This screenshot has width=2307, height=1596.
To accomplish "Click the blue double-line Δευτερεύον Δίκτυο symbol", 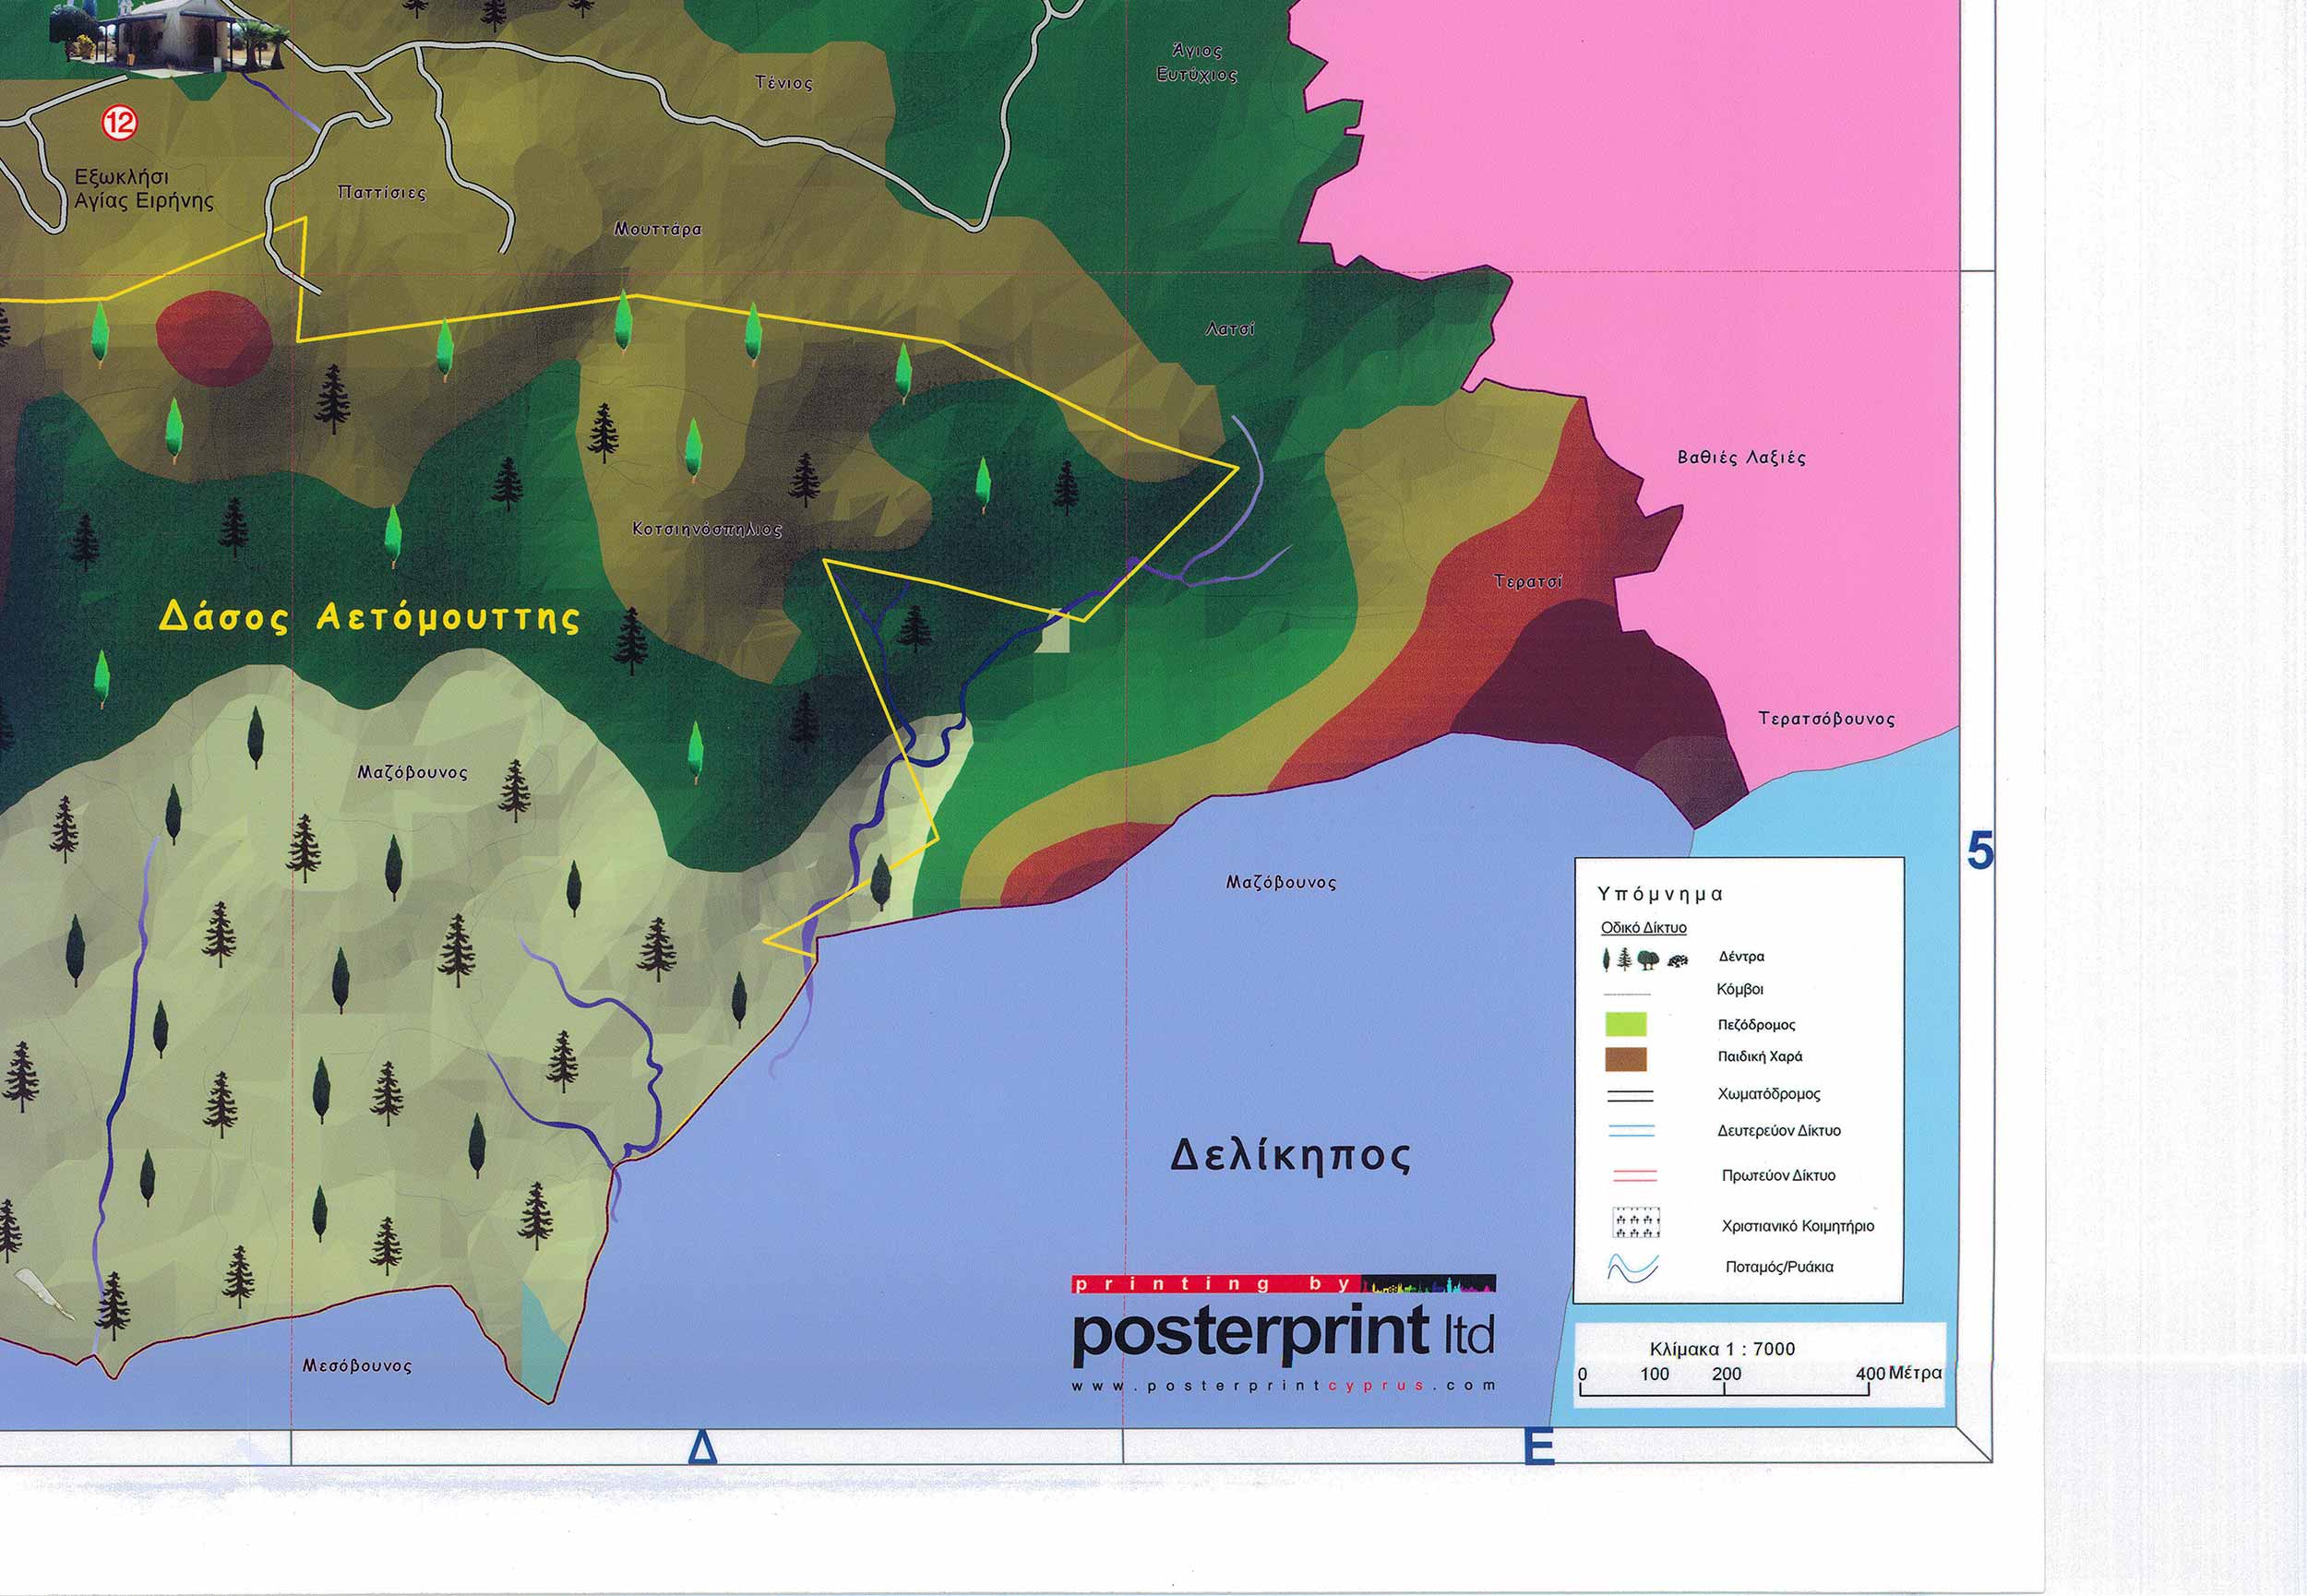I will [x=1631, y=1131].
